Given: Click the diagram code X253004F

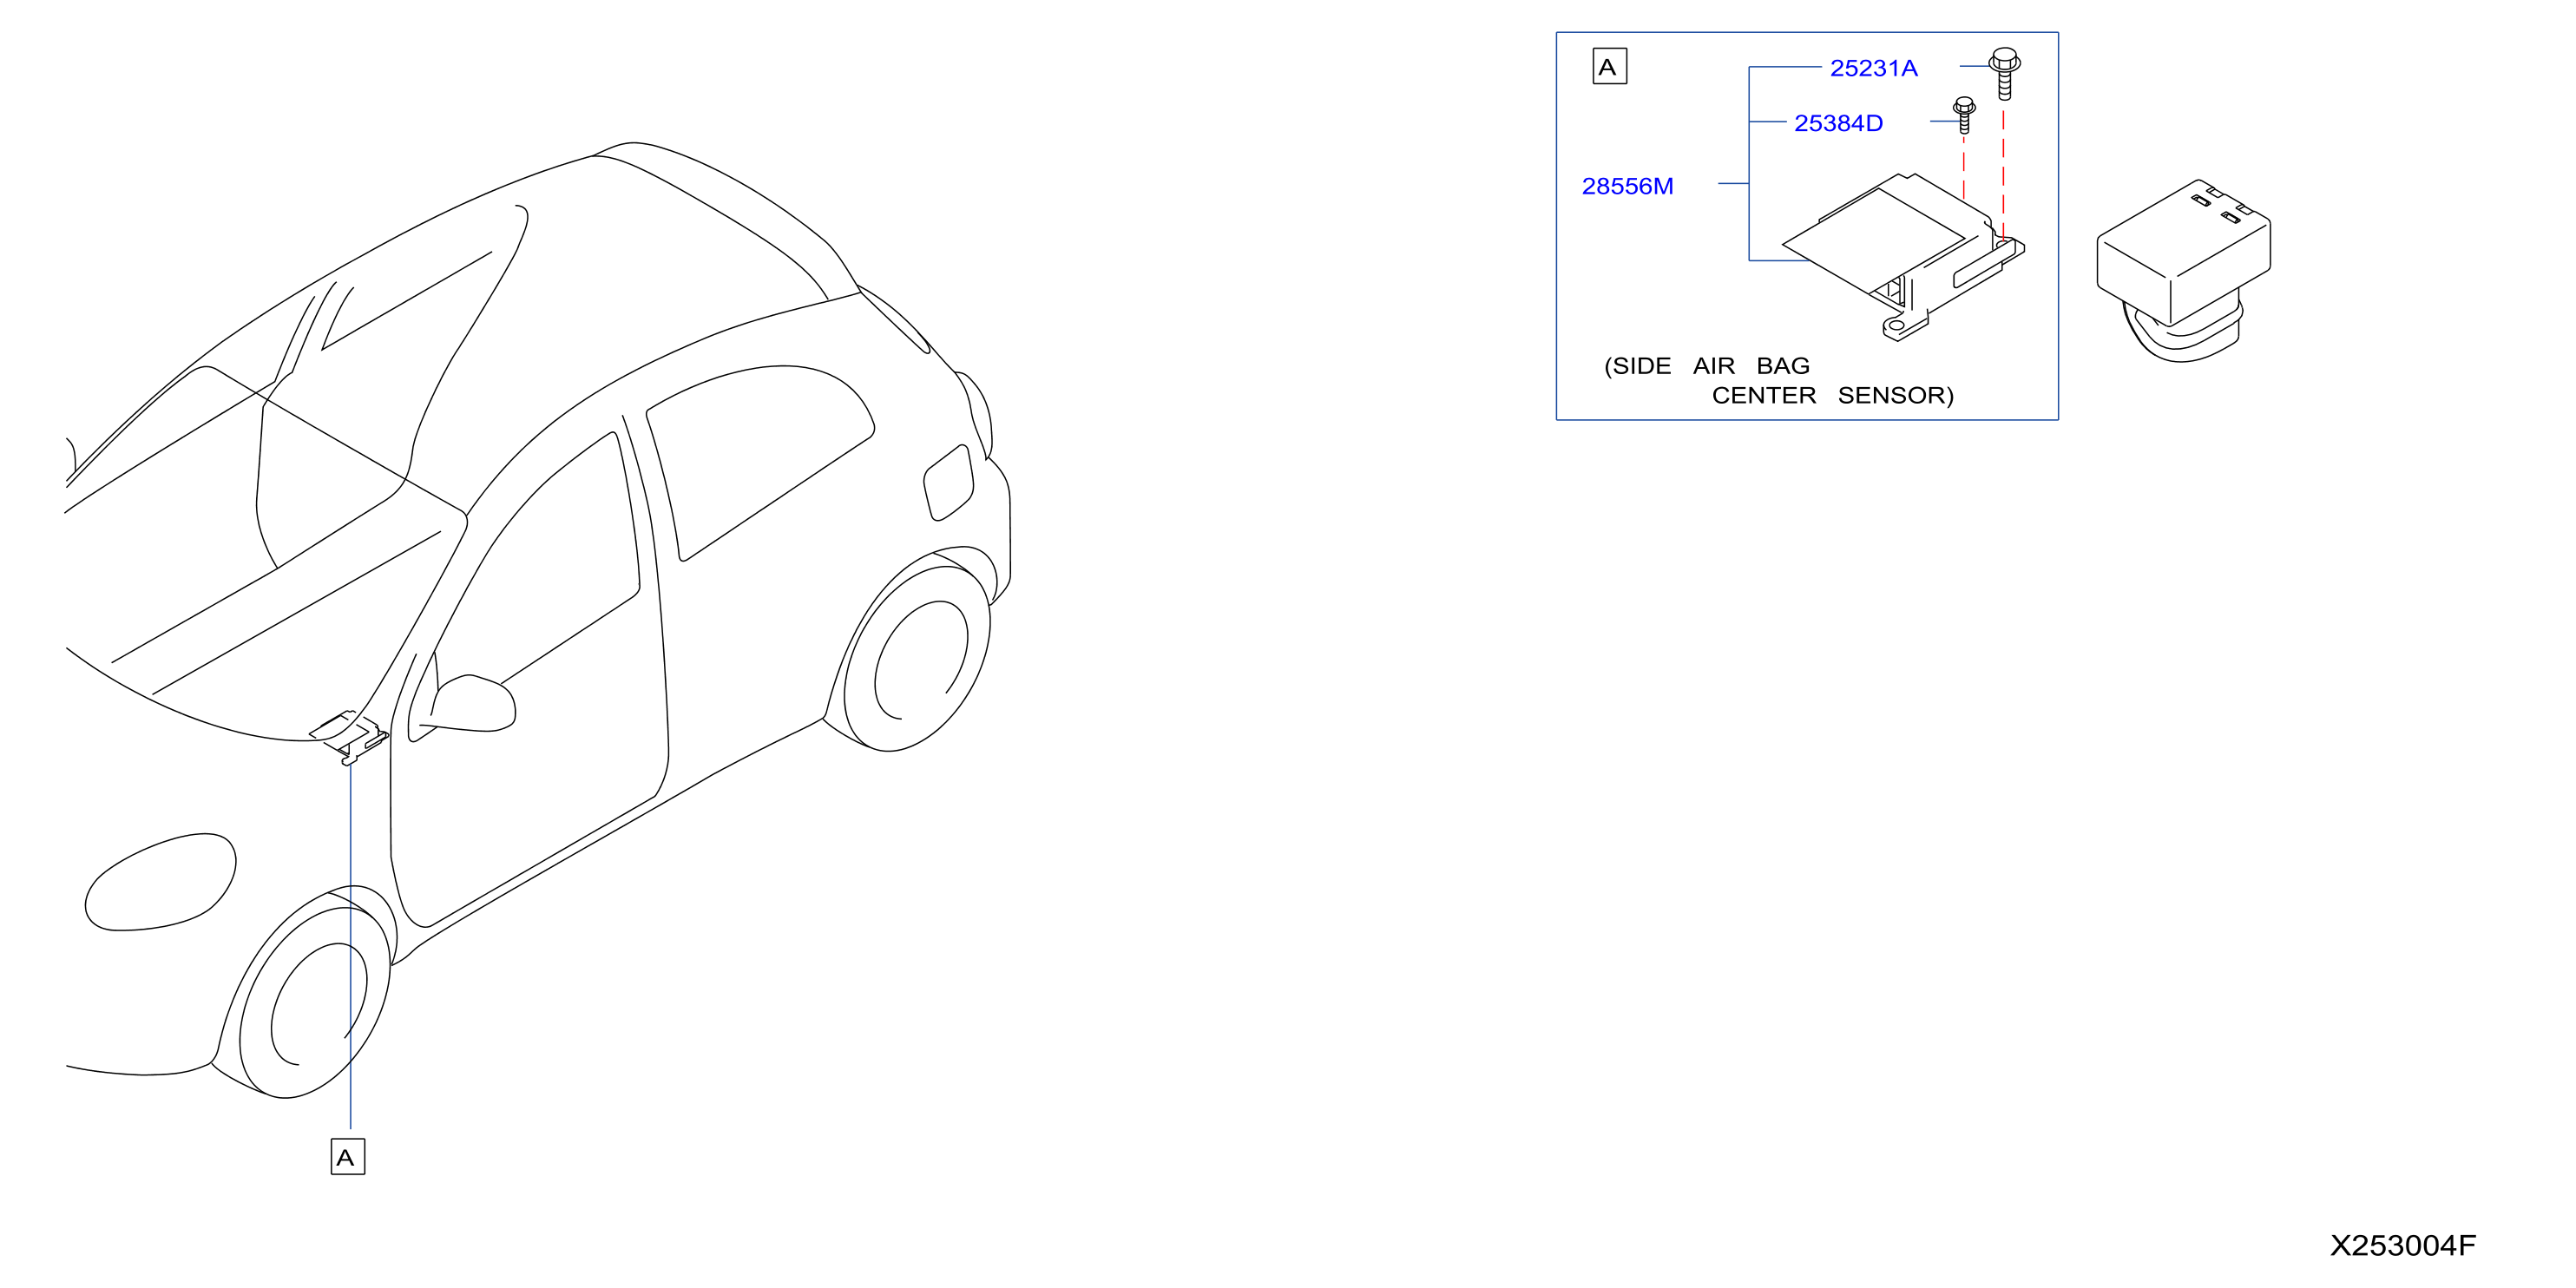Looking at the screenshot, I should [2403, 1245].
